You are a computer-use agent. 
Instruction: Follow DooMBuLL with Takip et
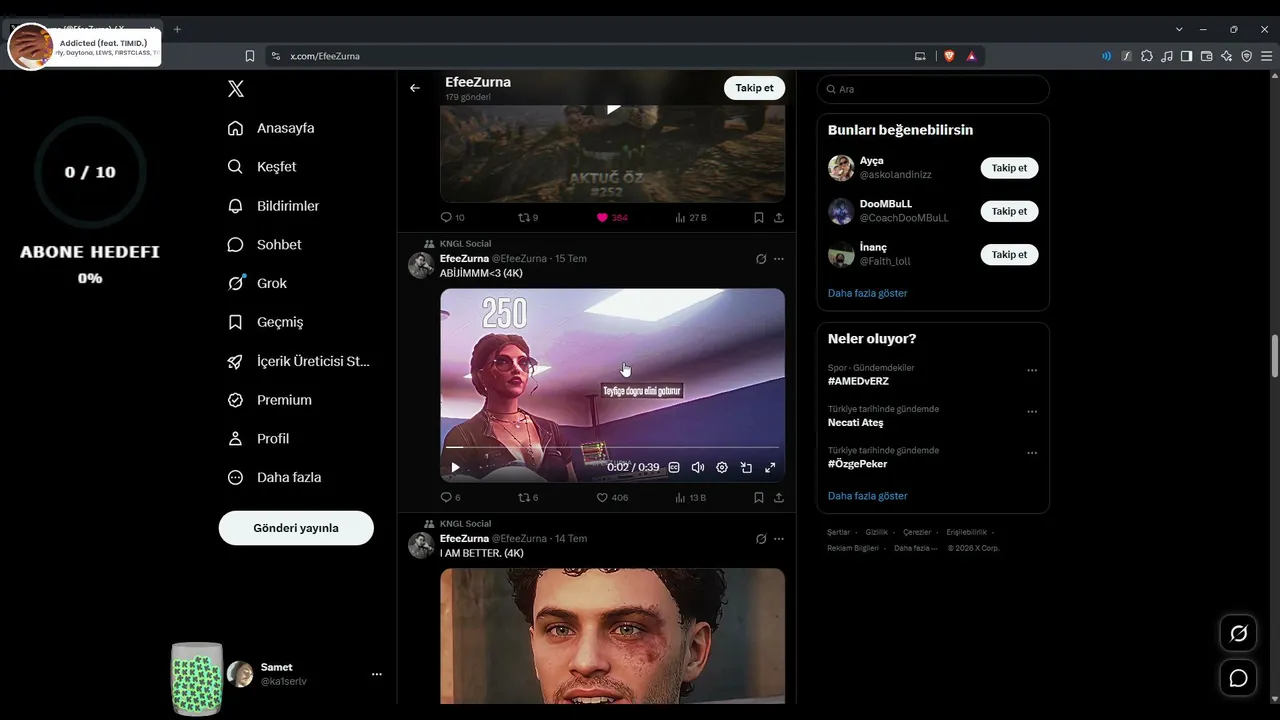coord(1009,211)
